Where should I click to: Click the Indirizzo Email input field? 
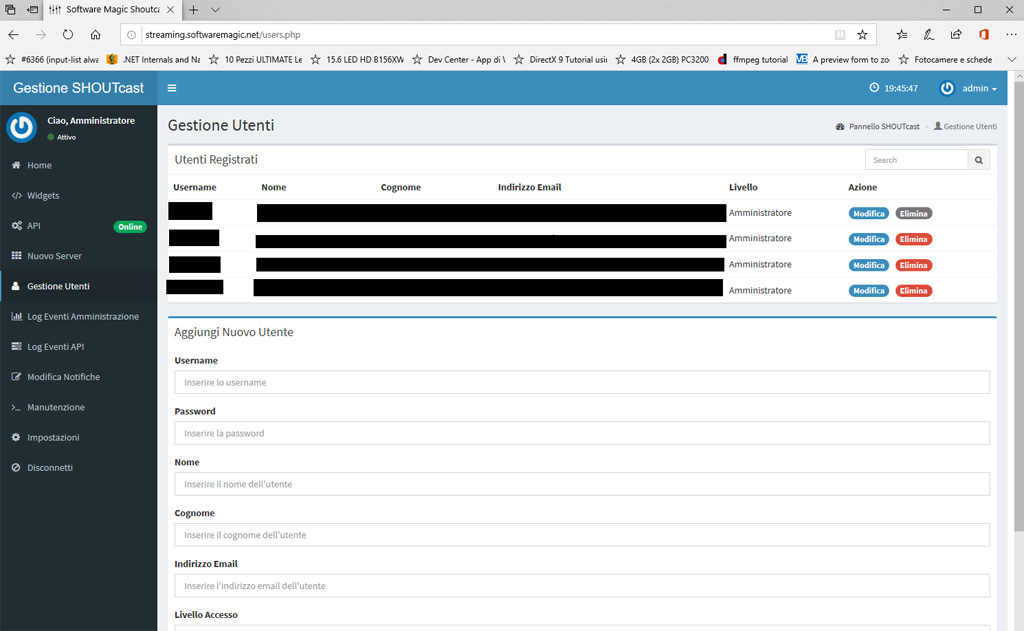click(582, 585)
